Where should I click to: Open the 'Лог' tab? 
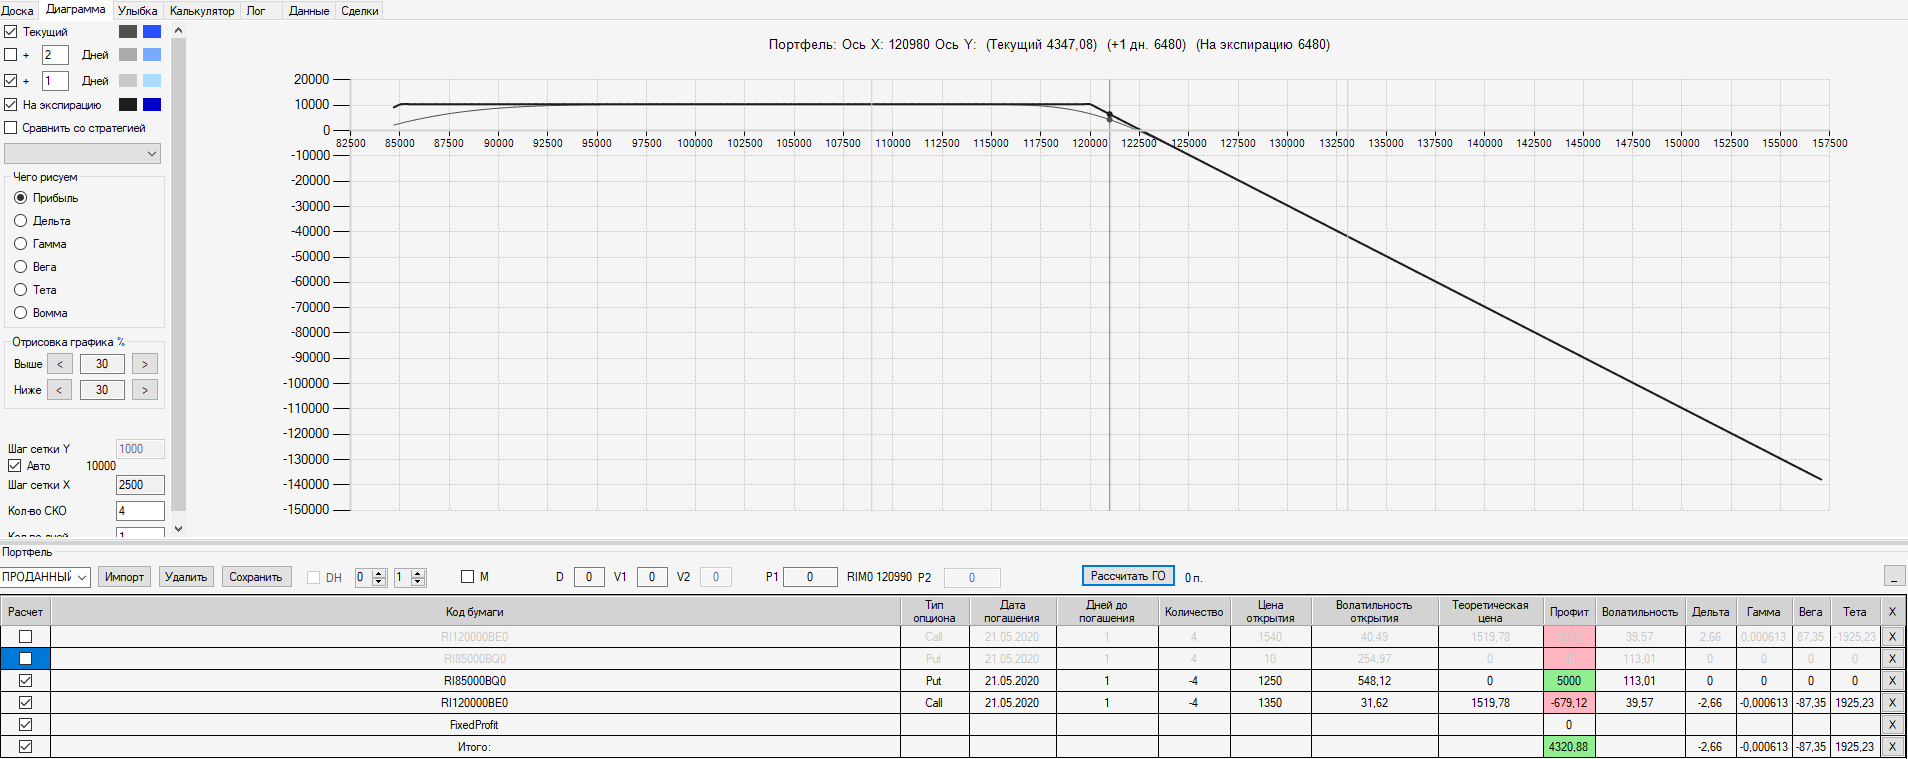(x=256, y=11)
